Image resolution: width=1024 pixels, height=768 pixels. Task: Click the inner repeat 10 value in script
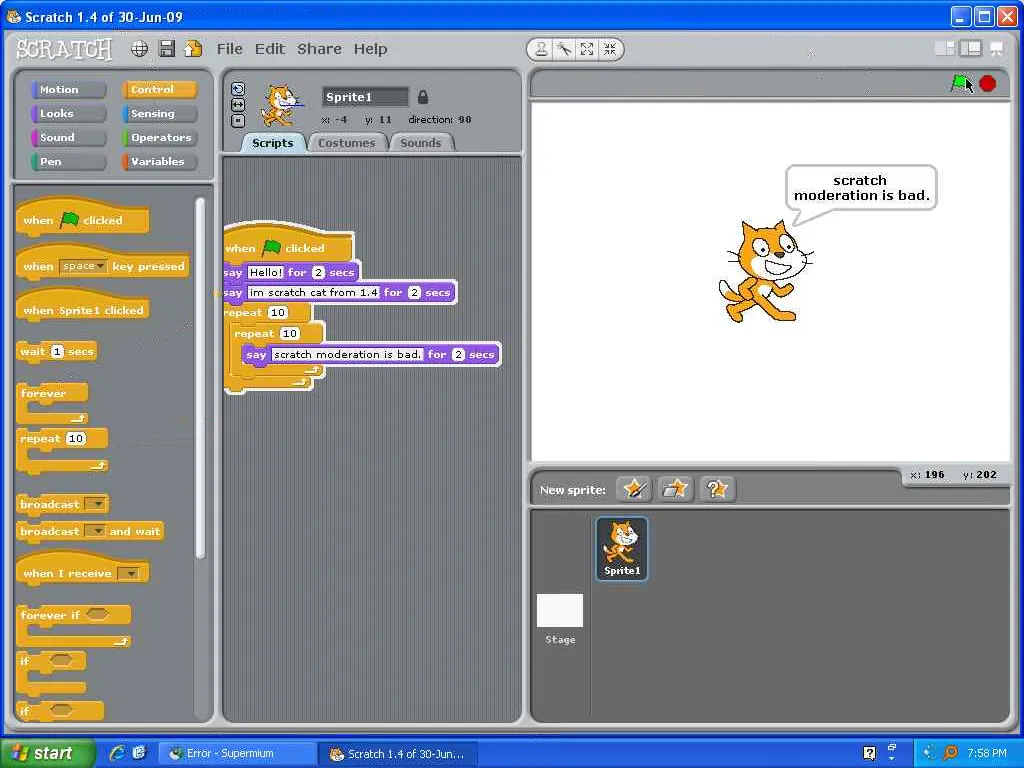tap(289, 334)
